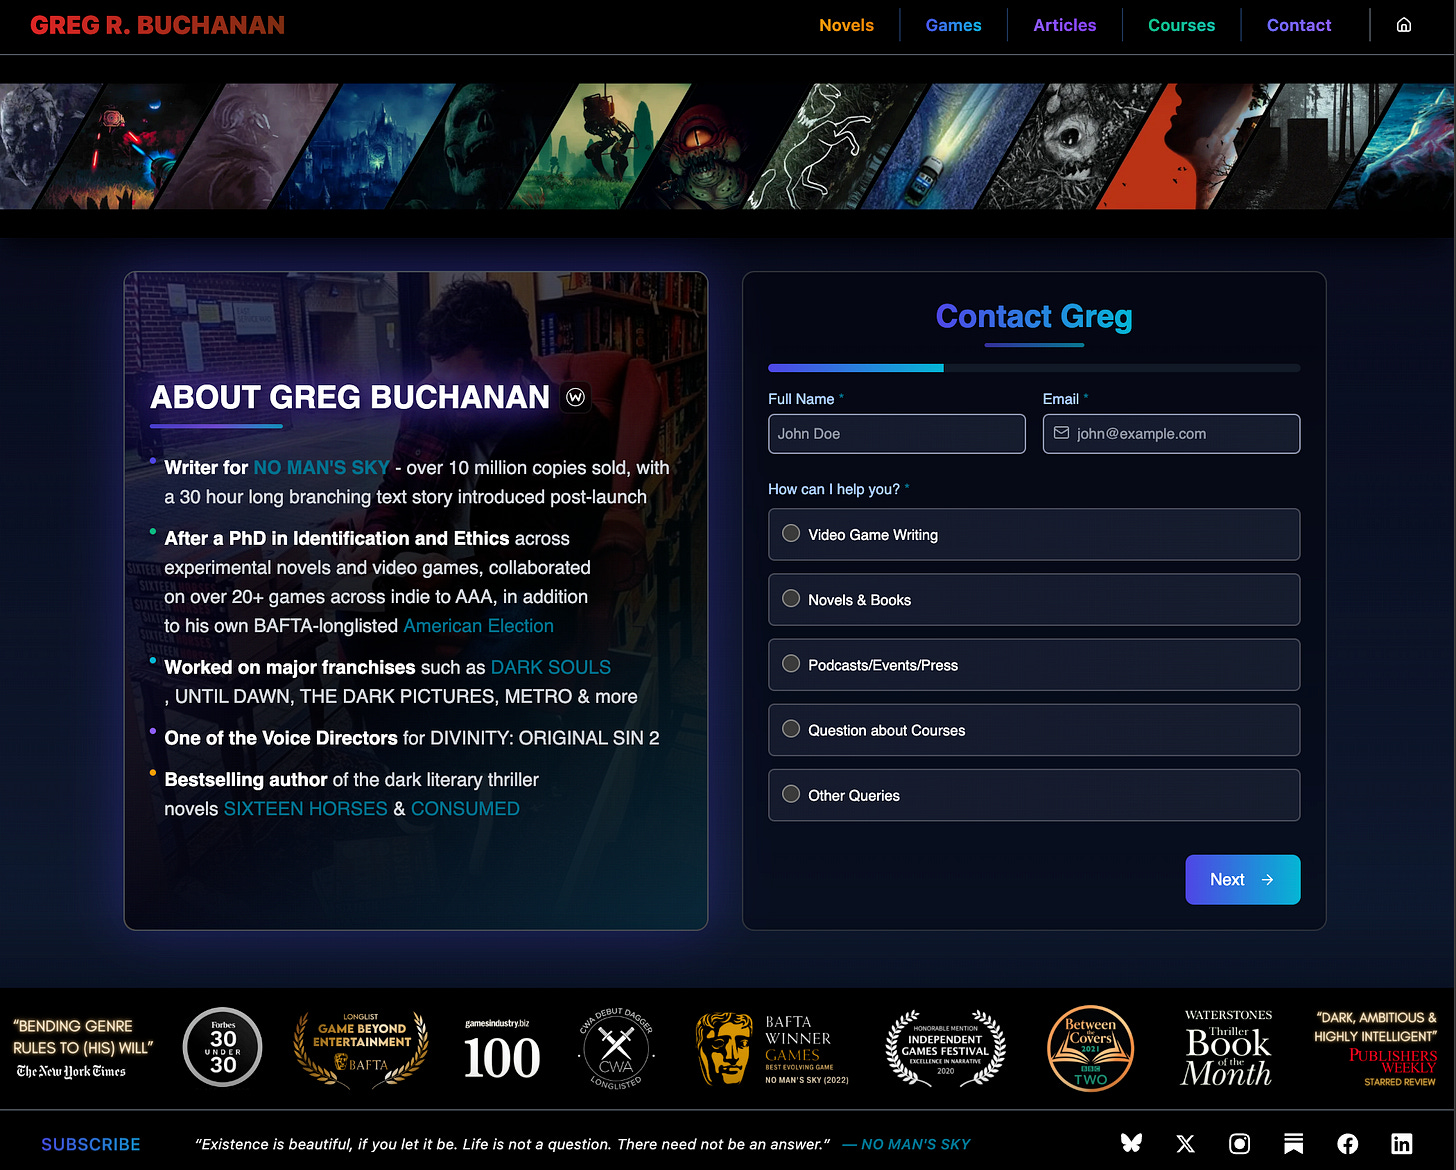Follow the DARK SOULS link
The height and width of the screenshot is (1170, 1456).
[550, 667]
